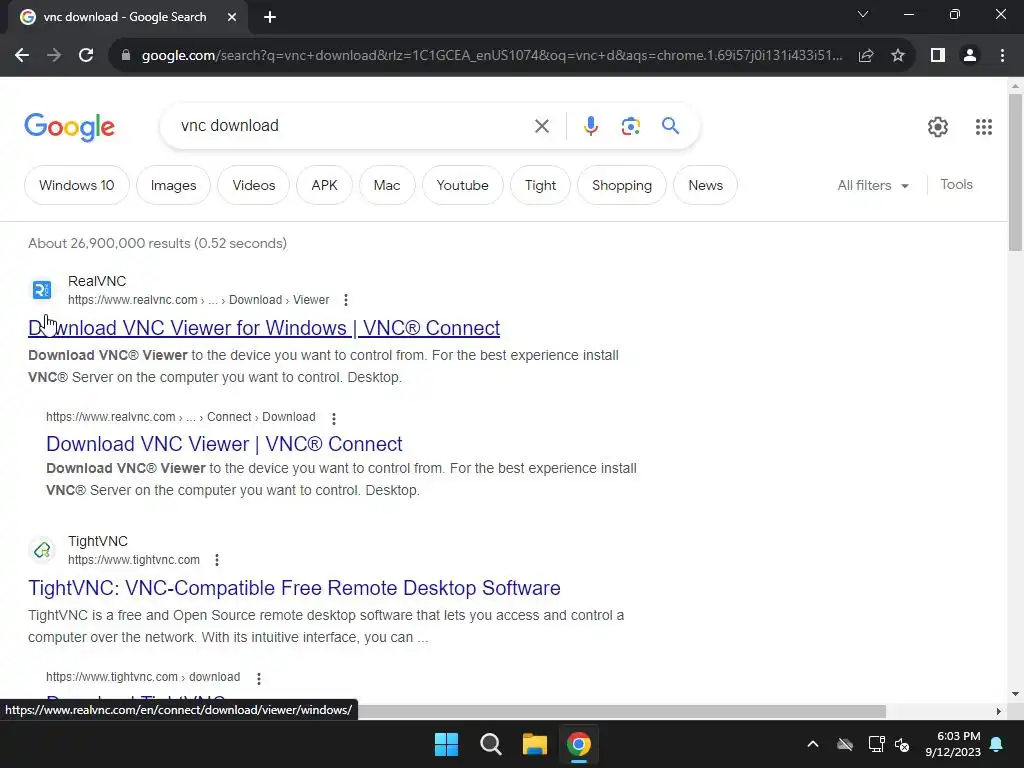Open Google apps grid icon
The image size is (1024, 768).
coord(984,127)
